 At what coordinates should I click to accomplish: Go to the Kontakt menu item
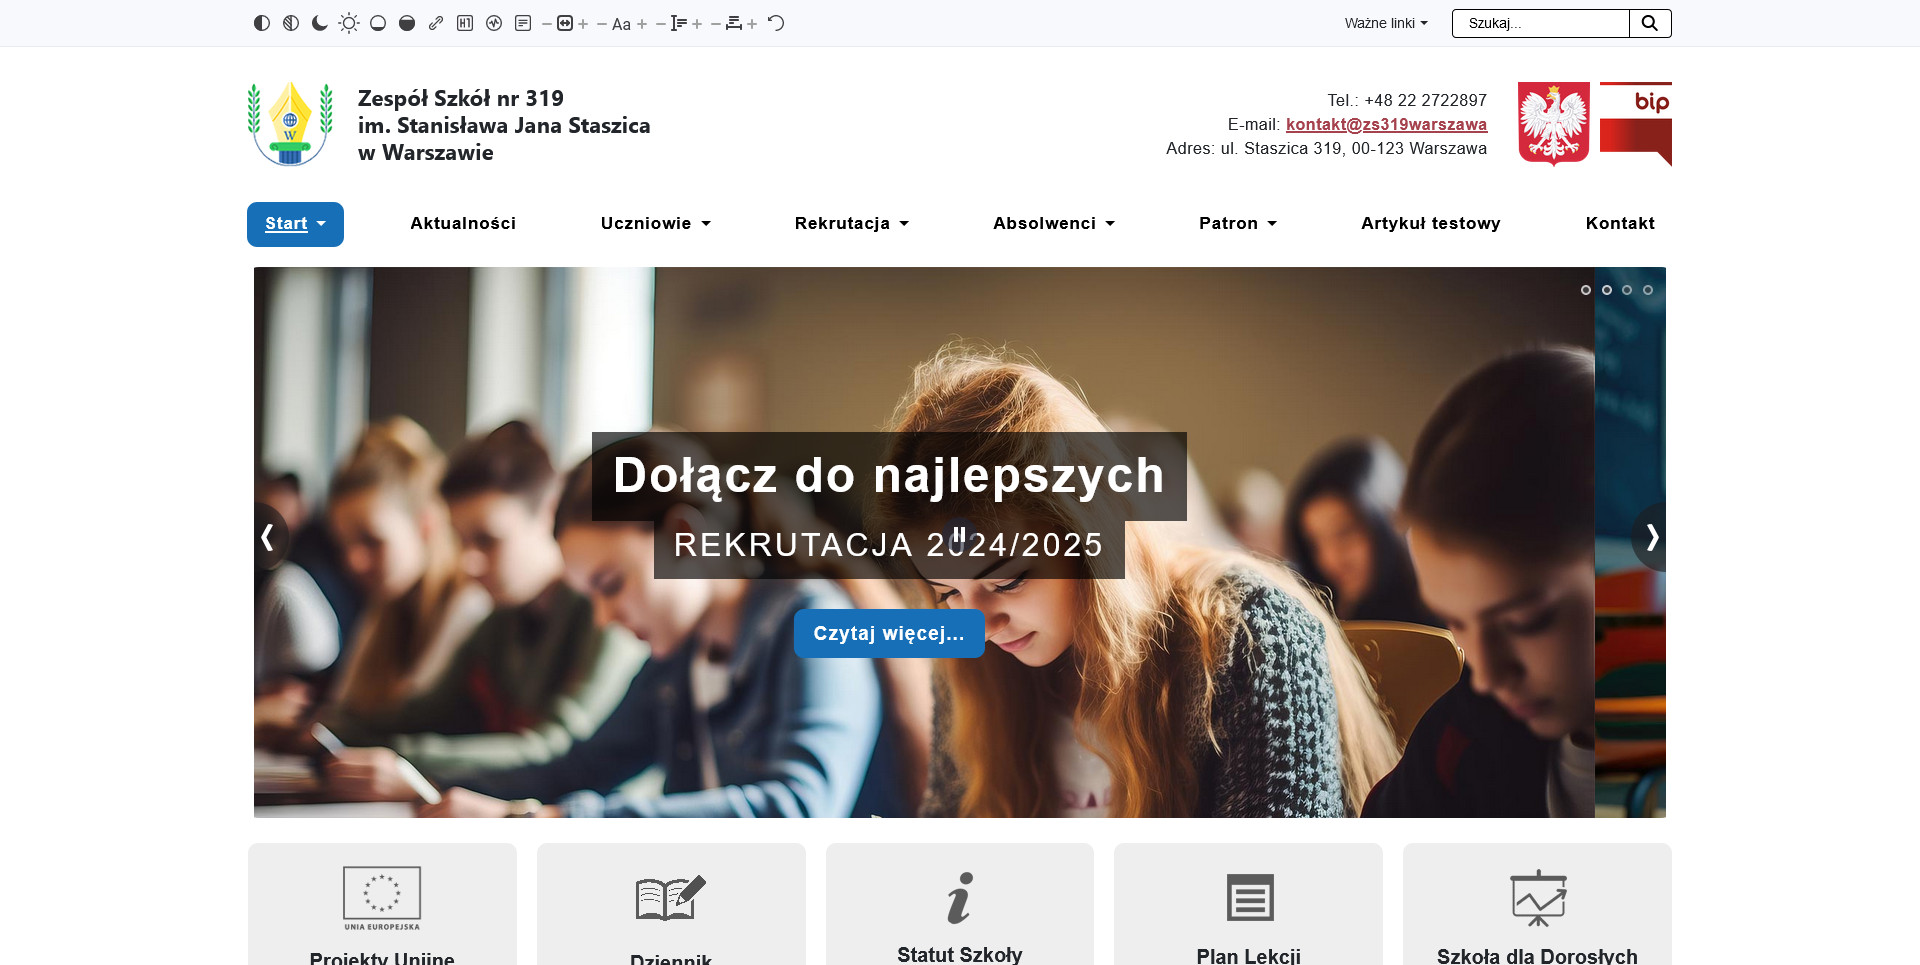click(1619, 223)
